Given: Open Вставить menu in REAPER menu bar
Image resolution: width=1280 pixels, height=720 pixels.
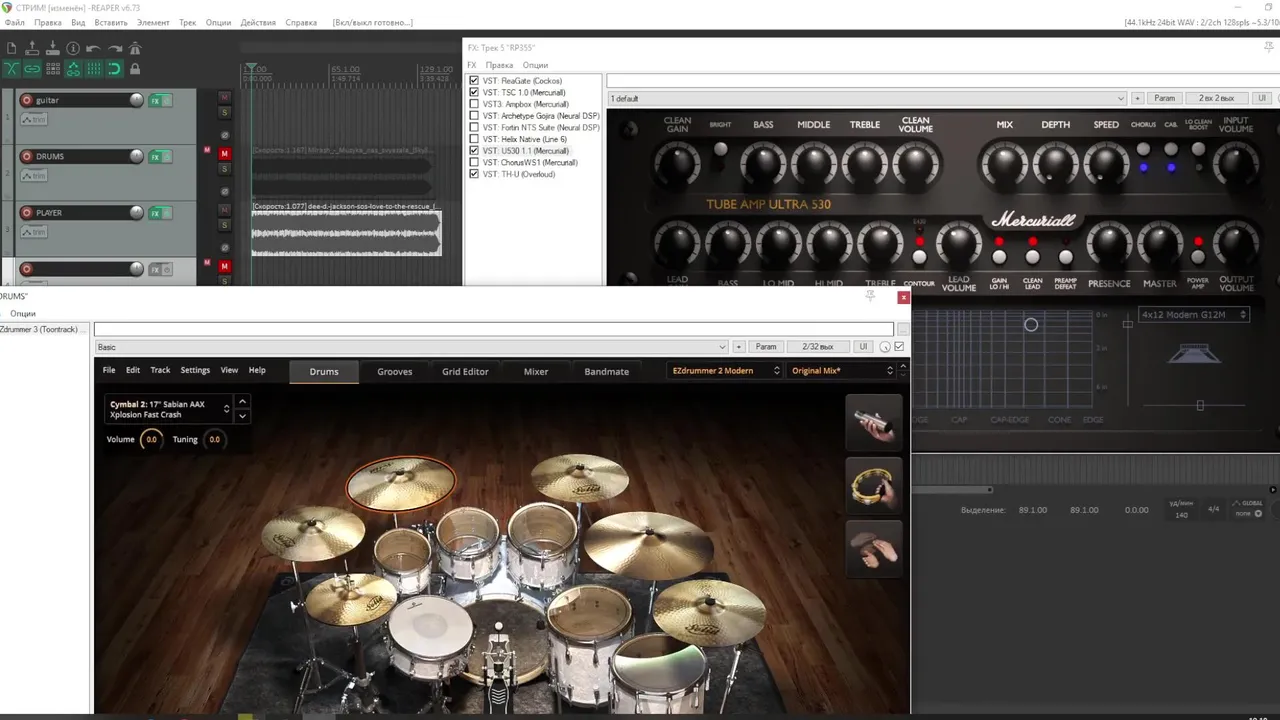Looking at the screenshot, I should click(111, 22).
